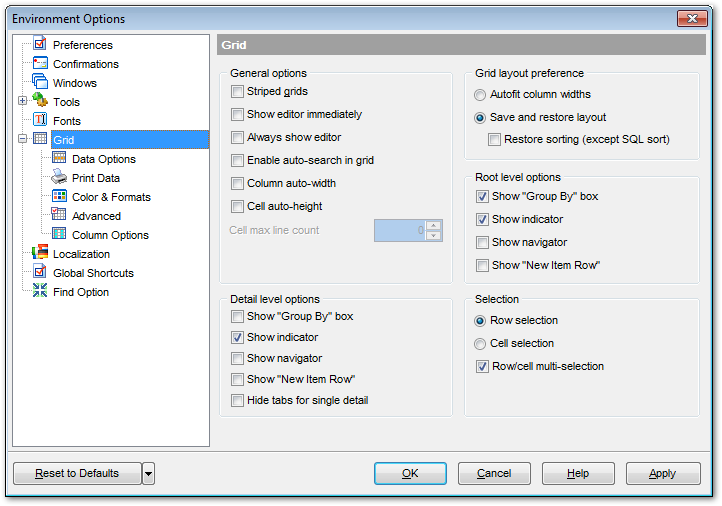Confirm with the OK button
Image resolution: width=722 pixels, height=506 pixels.
tap(410, 474)
